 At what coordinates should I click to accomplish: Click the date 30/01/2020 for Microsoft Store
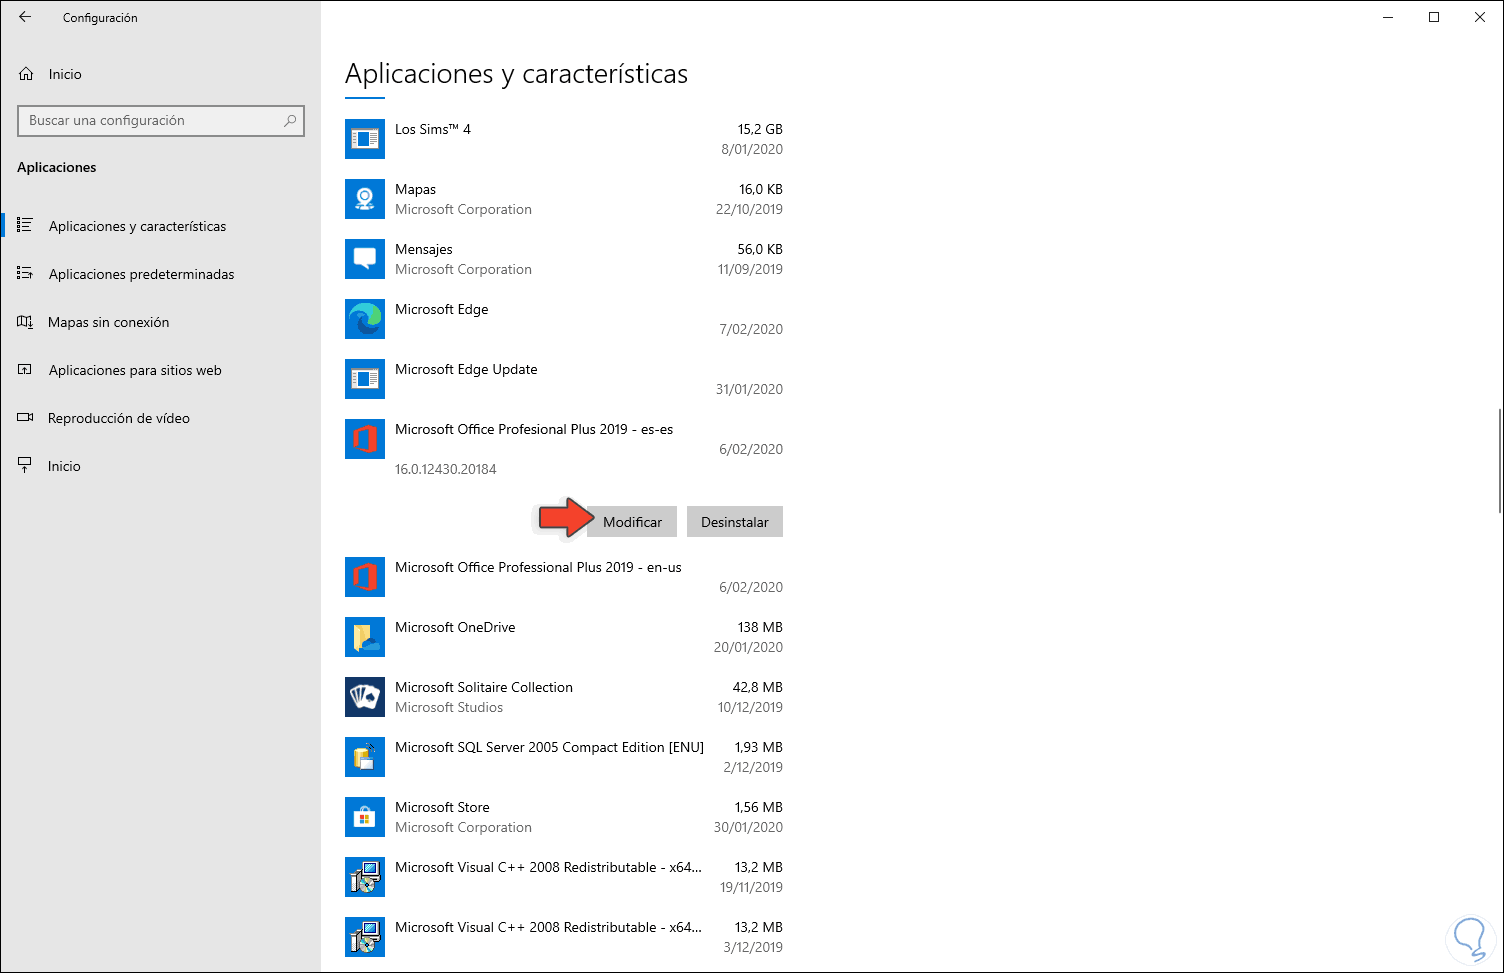[749, 827]
